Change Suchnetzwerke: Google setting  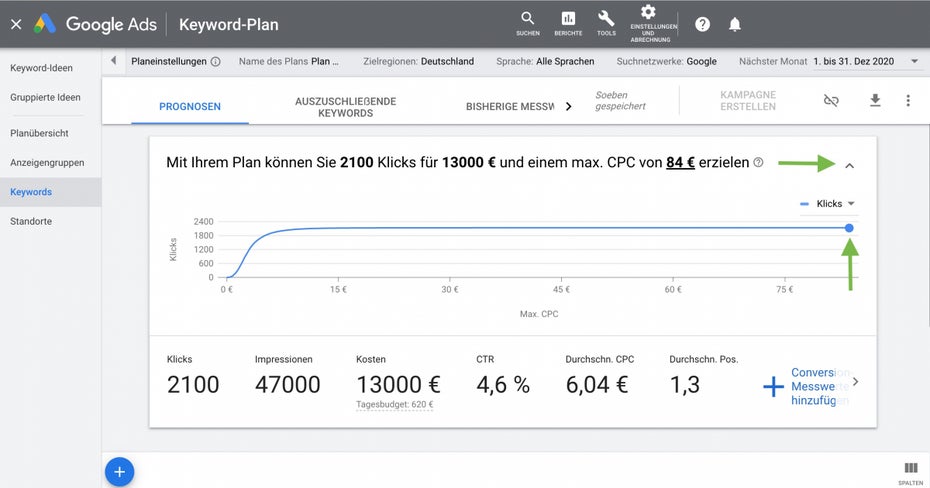click(666, 62)
